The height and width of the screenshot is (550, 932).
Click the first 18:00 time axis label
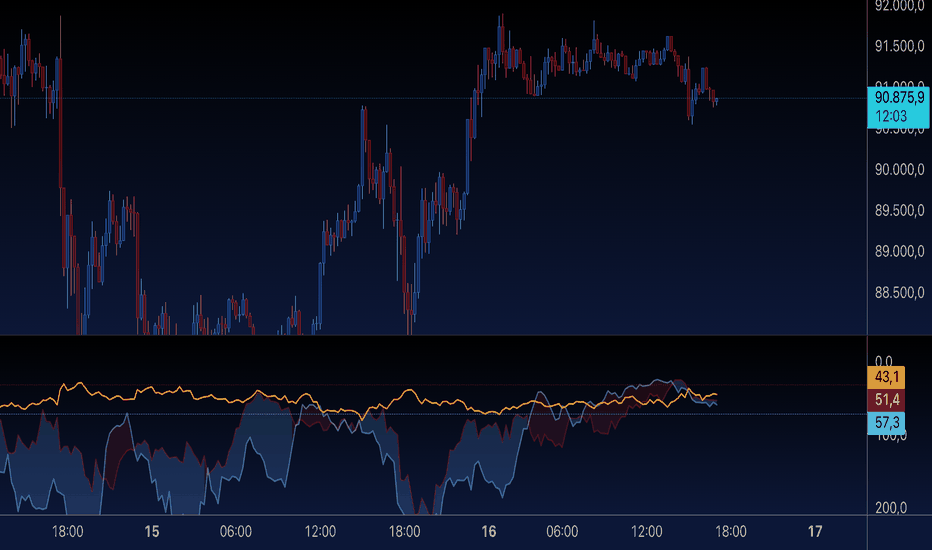pyautogui.click(x=68, y=532)
